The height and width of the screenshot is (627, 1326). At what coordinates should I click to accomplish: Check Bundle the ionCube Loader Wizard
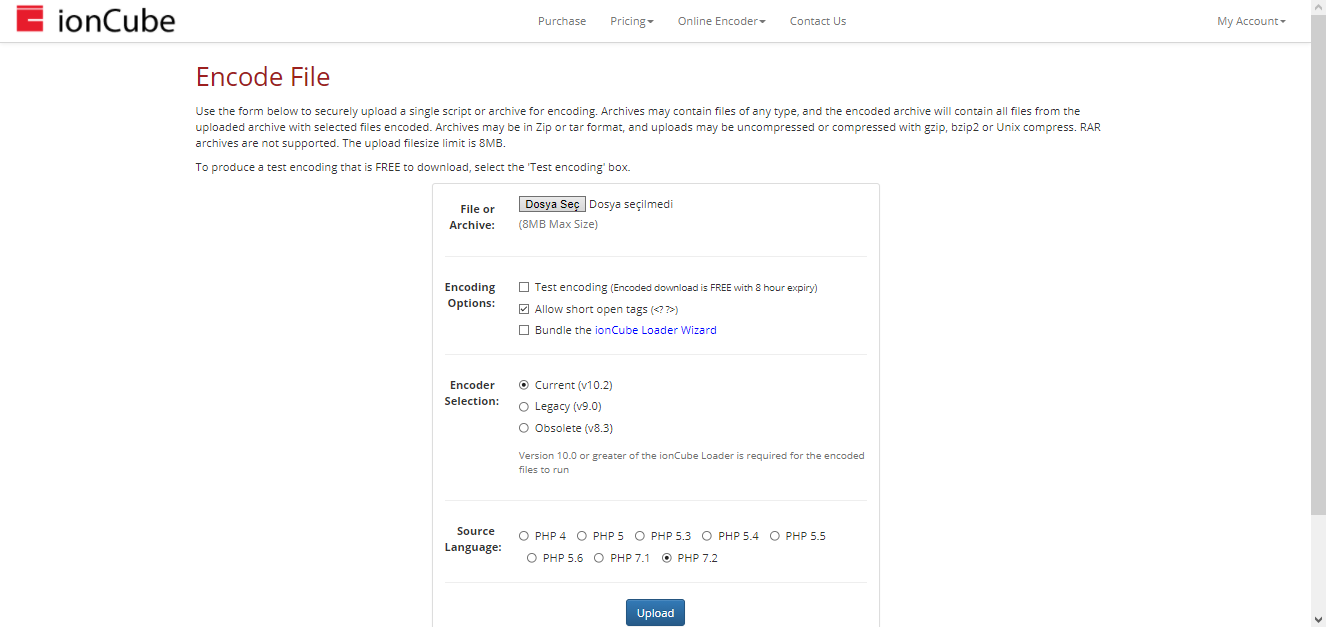[x=524, y=330]
